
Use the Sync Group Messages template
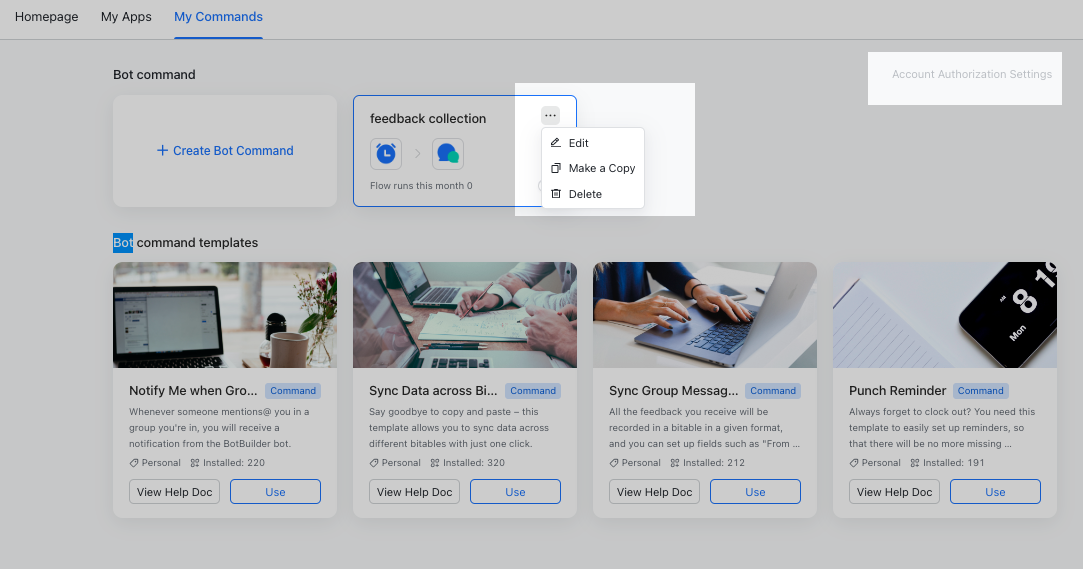click(x=755, y=492)
